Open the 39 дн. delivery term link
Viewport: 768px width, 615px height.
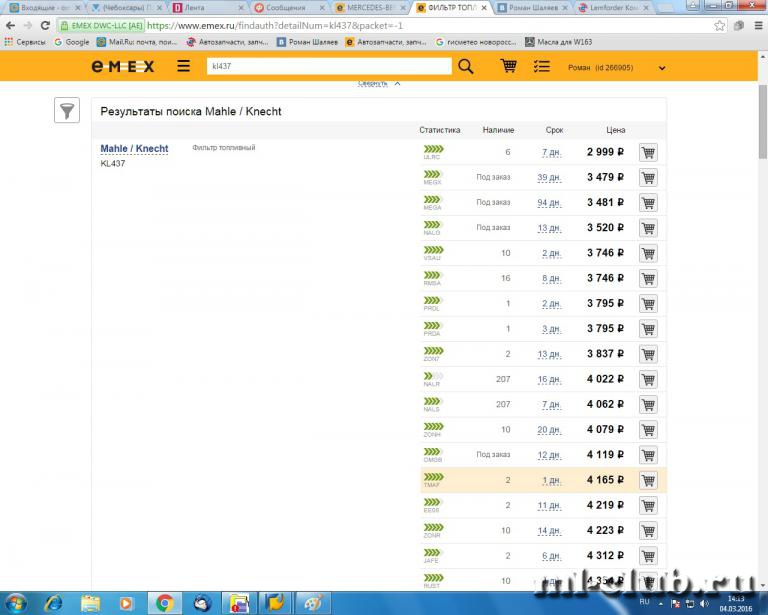pyautogui.click(x=549, y=177)
